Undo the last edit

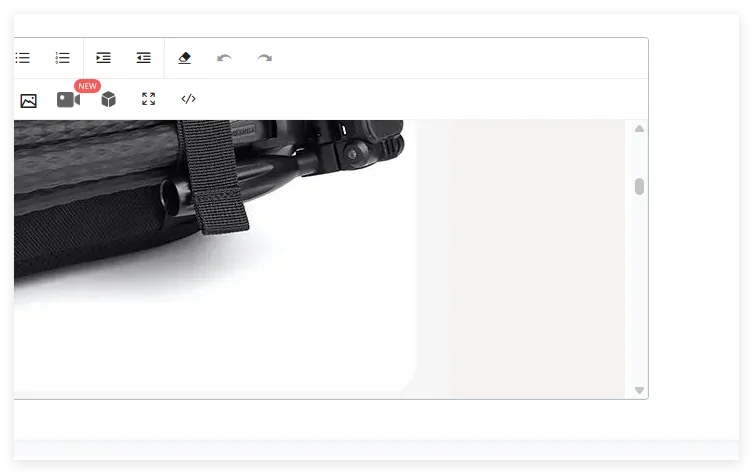point(224,58)
